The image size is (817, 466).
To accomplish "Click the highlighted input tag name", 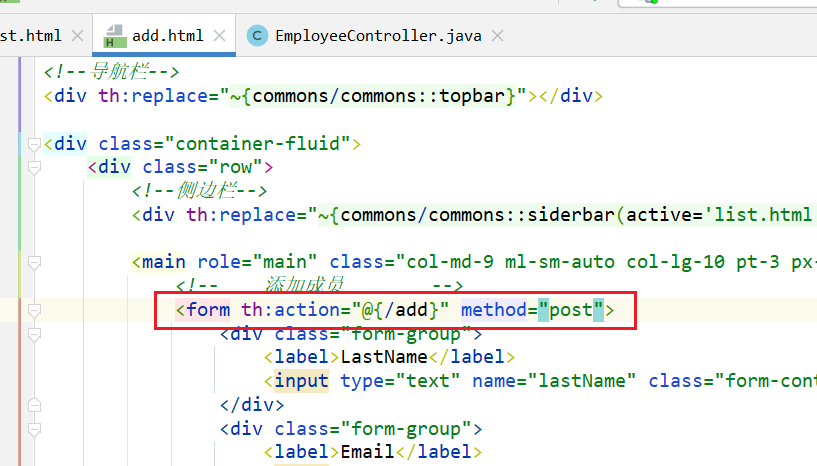I will 301,381.
